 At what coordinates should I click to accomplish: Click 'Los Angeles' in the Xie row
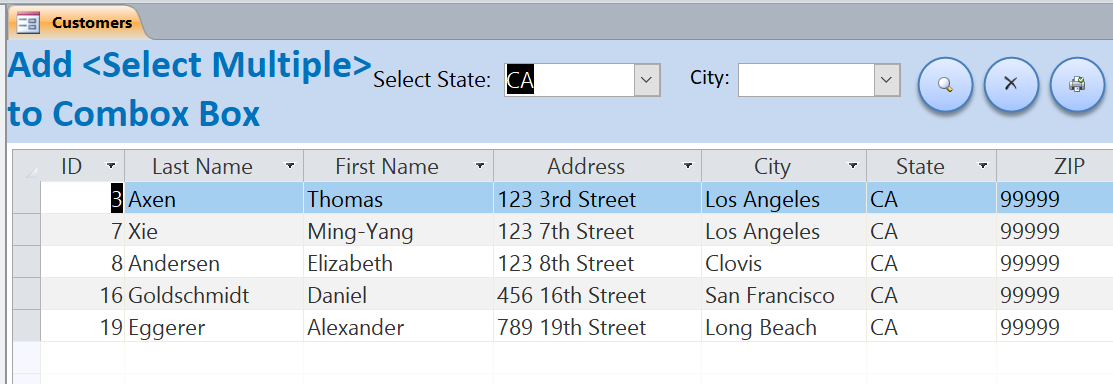click(x=784, y=231)
